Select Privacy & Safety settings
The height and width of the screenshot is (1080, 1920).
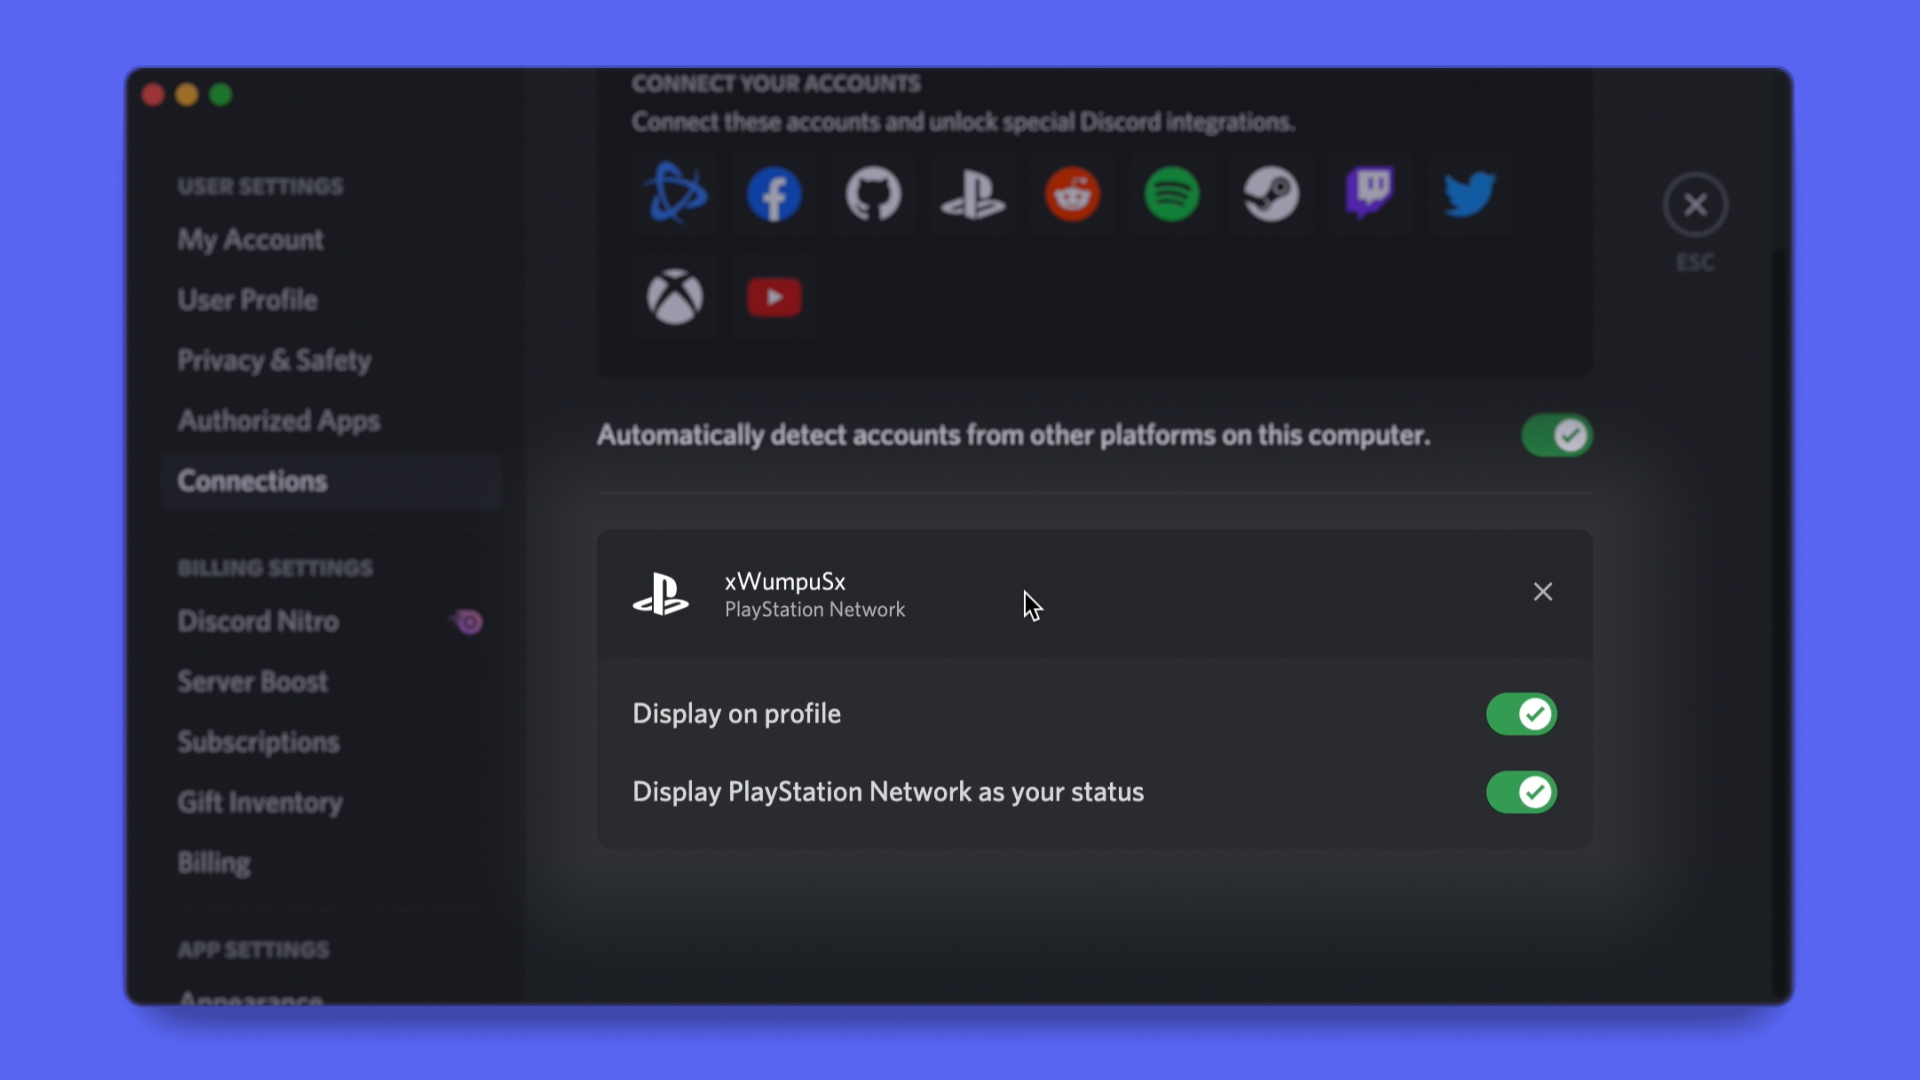click(274, 359)
